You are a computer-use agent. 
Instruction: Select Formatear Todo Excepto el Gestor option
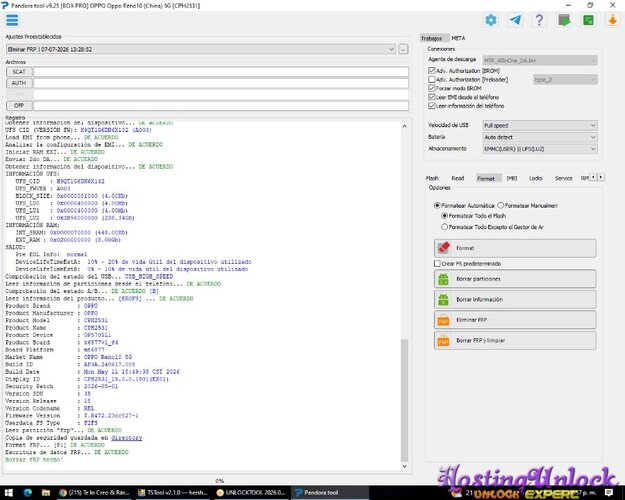[x=444, y=227]
